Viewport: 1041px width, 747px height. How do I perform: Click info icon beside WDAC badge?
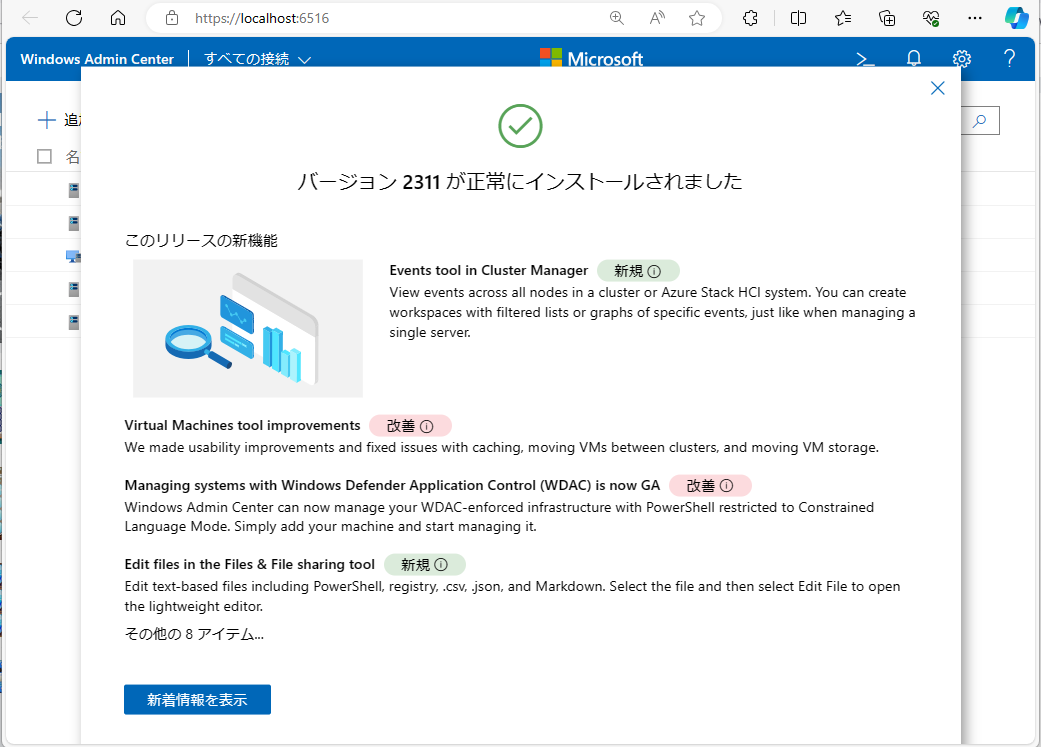[x=726, y=486]
